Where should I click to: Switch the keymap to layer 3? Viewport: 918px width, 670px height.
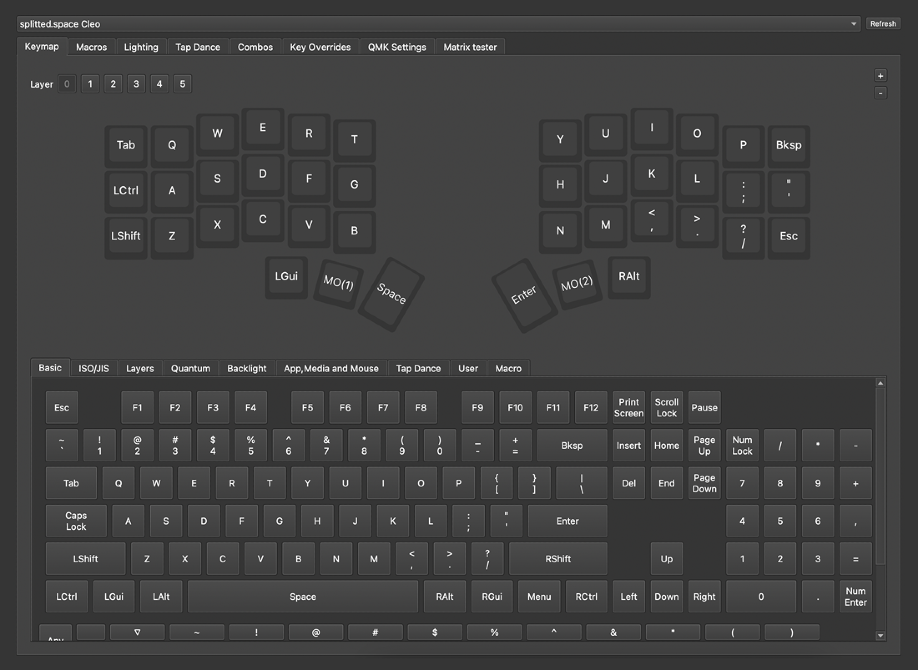click(136, 85)
